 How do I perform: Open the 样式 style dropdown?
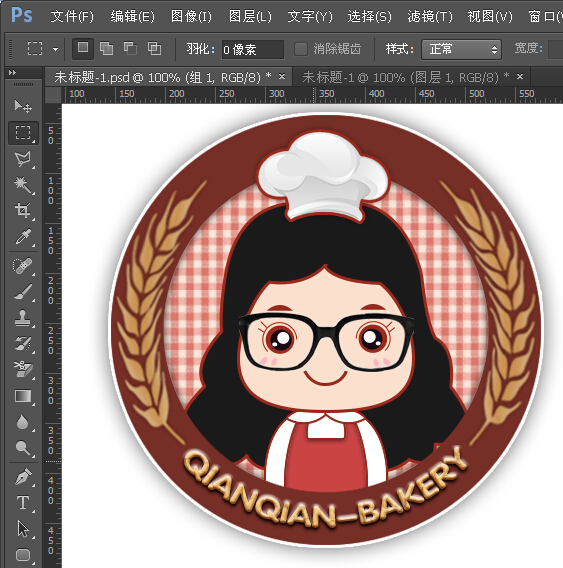pyautogui.click(x=461, y=49)
